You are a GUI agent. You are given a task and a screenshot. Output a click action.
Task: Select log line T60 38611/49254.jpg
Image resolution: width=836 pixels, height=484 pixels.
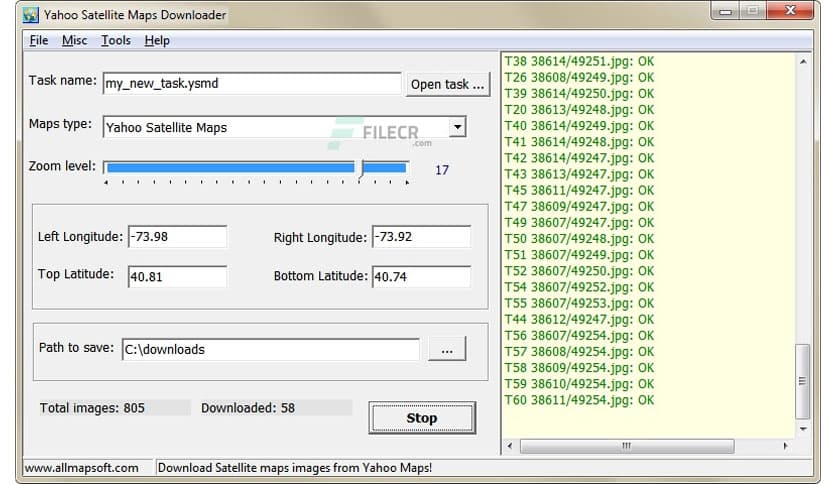tap(579, 400)
